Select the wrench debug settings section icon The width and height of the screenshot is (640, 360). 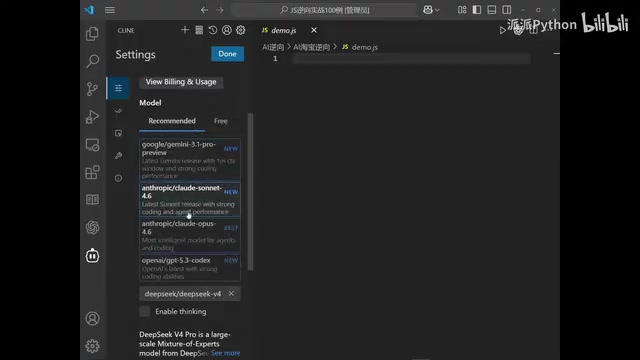118,156
